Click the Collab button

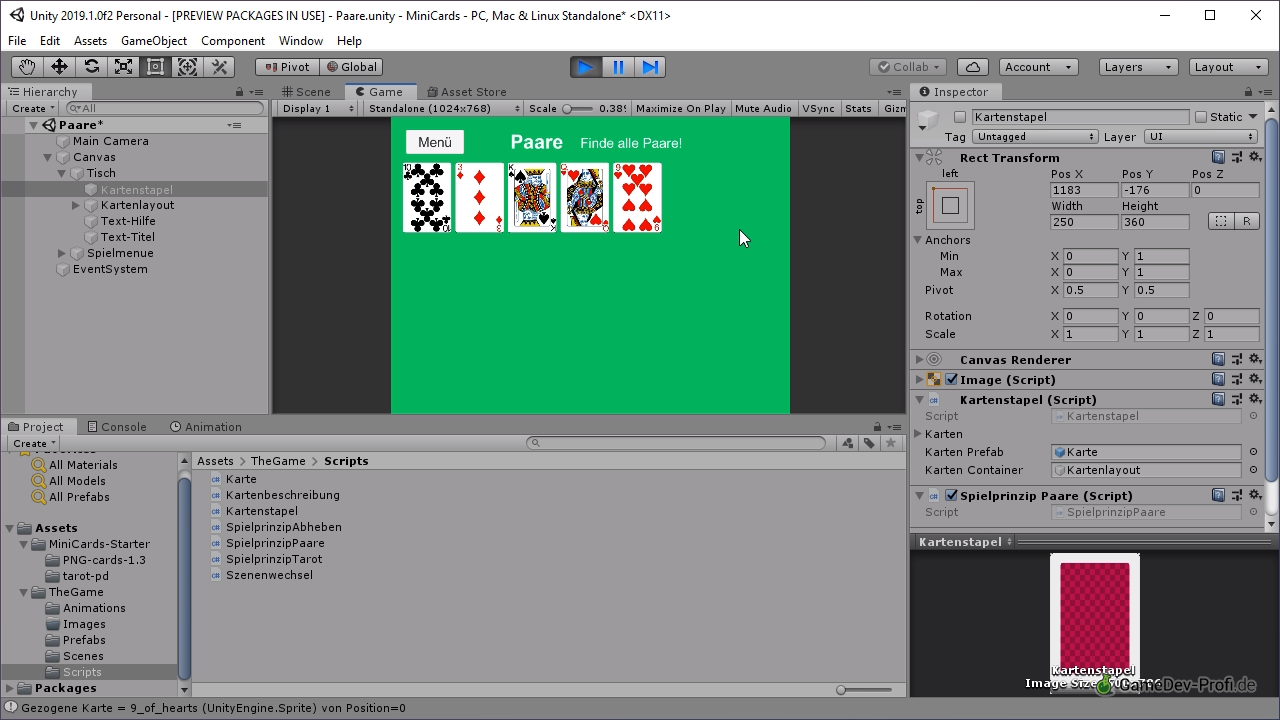point(908,67)
